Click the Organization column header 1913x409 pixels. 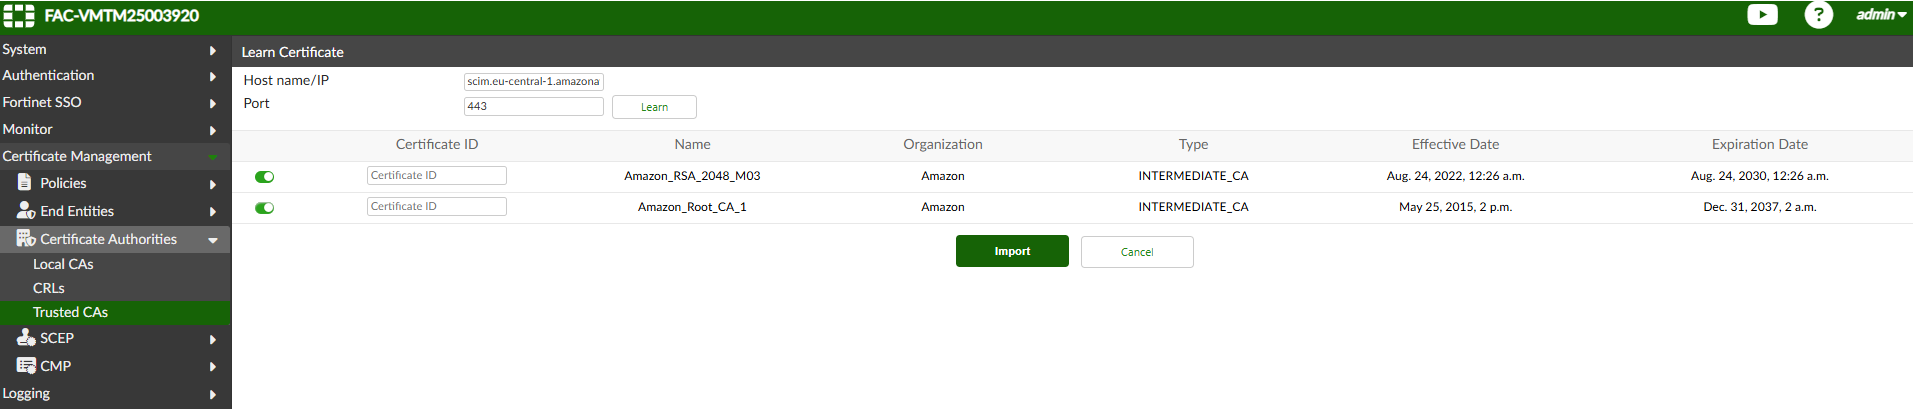[943, 144]
